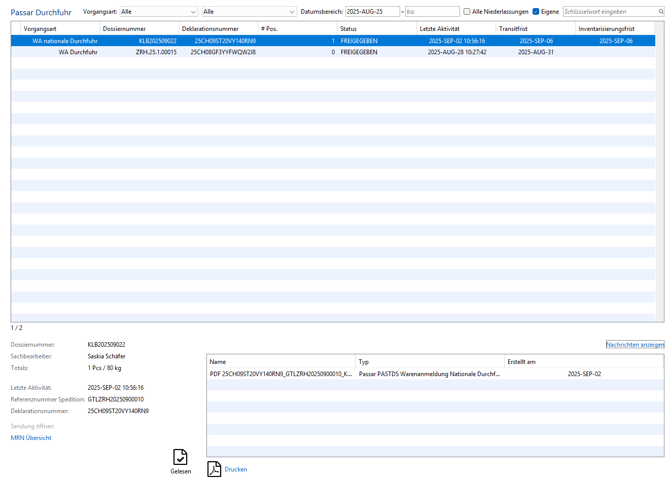Click document creation date 2025-SEP-02
Image resolution: width=670 pixels, height=479 pixels.
click(x=584, y=373)
